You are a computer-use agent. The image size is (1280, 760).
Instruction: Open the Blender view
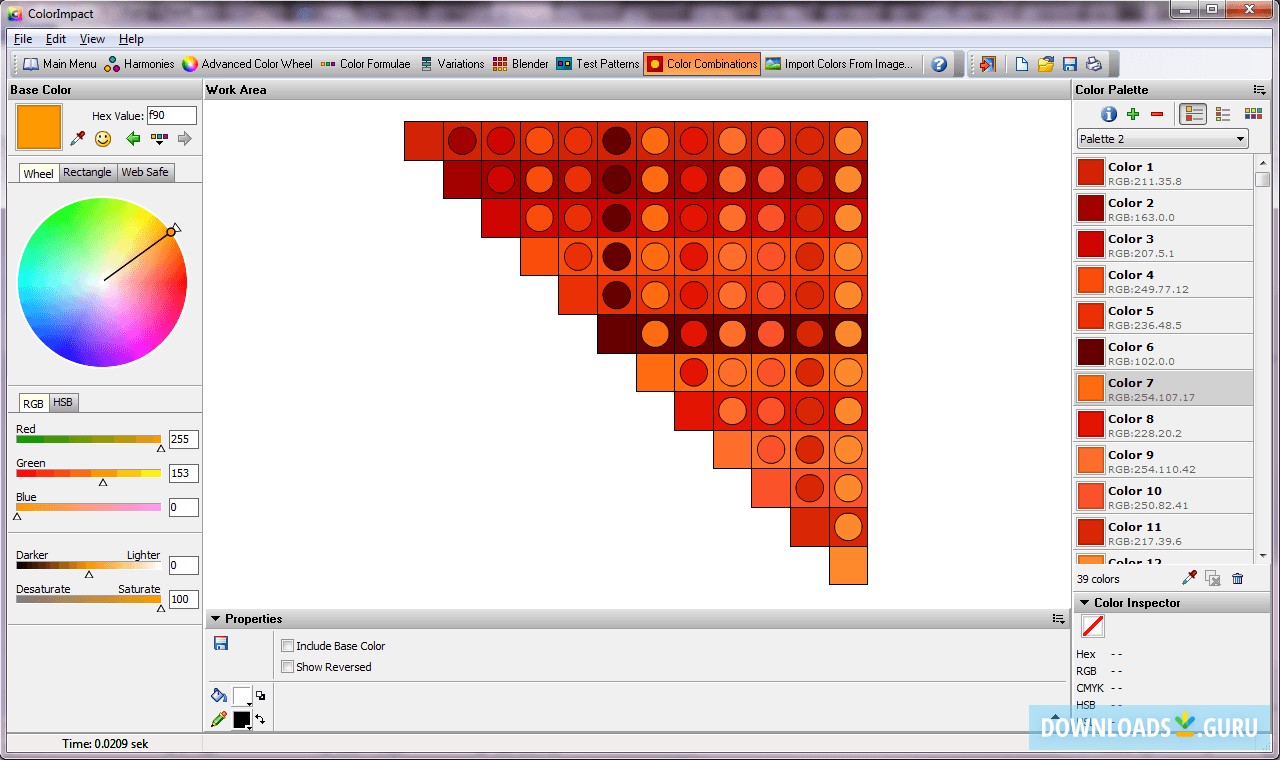(x=520, y=64)
